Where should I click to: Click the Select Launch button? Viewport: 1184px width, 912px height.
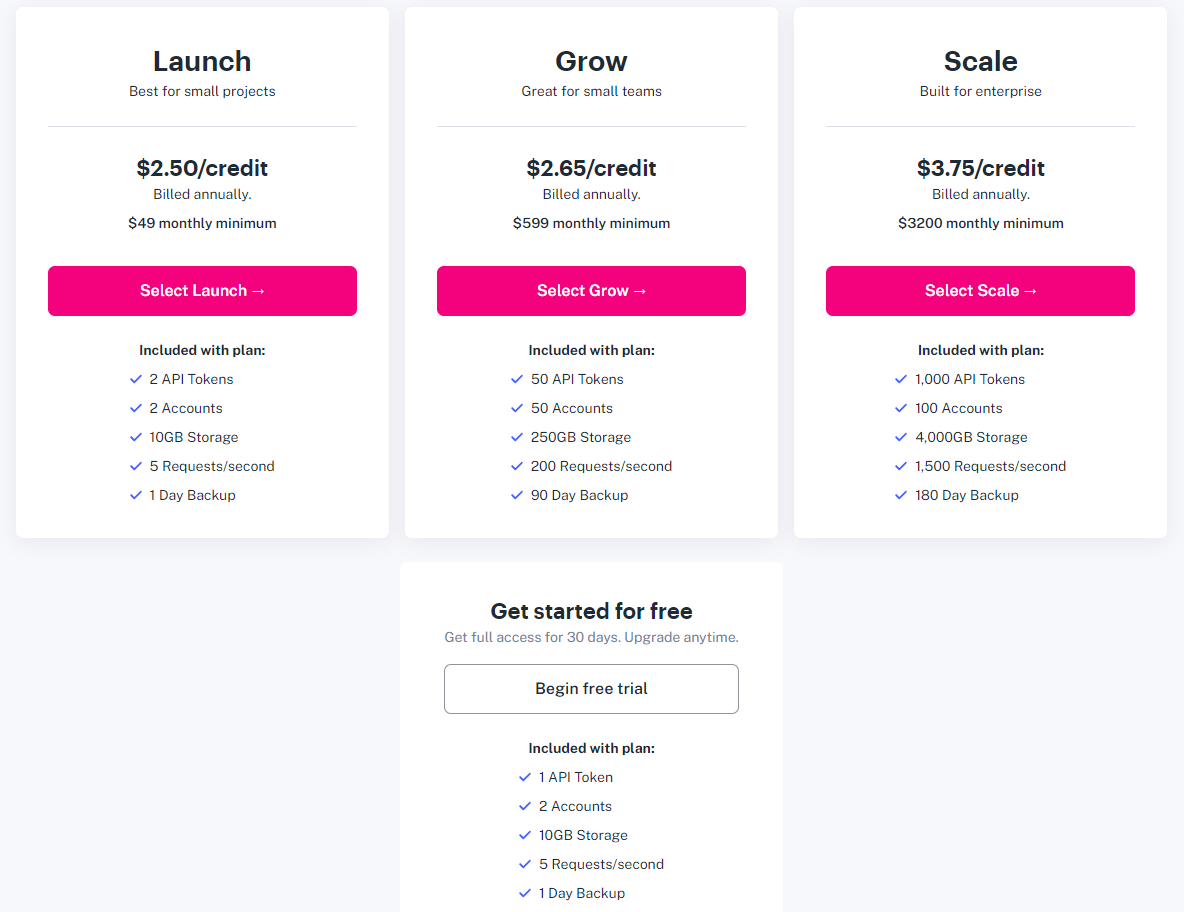tap(202, 291)
